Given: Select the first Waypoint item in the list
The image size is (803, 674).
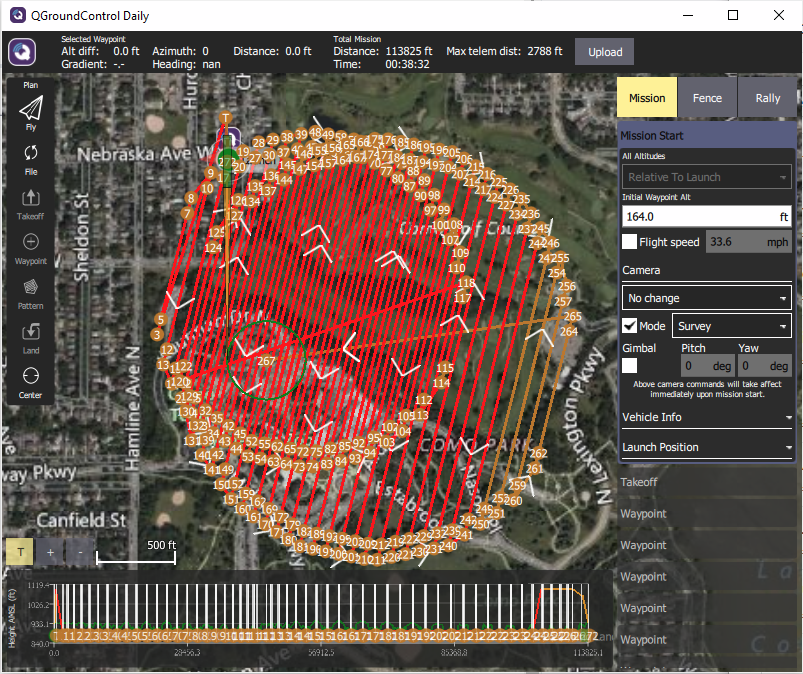Looking at the screenshot, I should (x=707, y=514).
